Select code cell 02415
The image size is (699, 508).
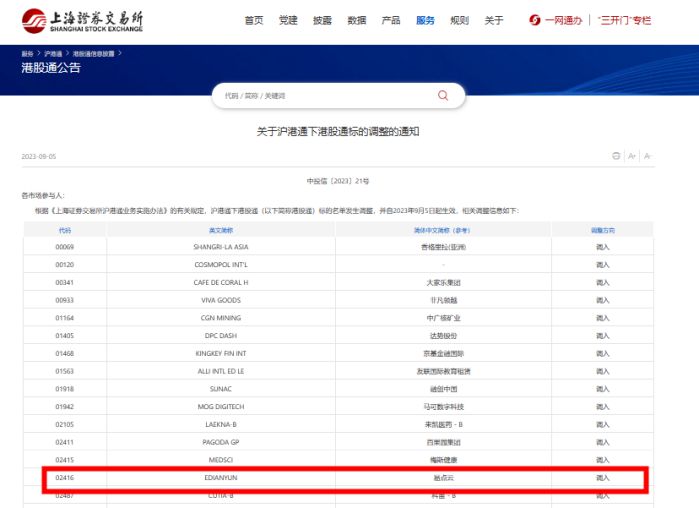coord(65,460)
